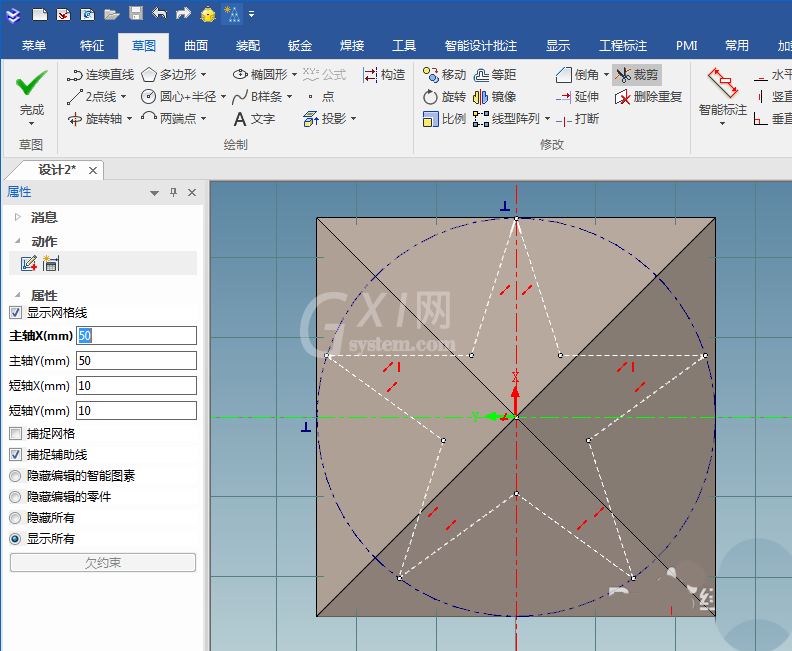The image size is (792, 651).
Task: Select the 旋转轴 rotation axis tool
Action: pos(94,119)
